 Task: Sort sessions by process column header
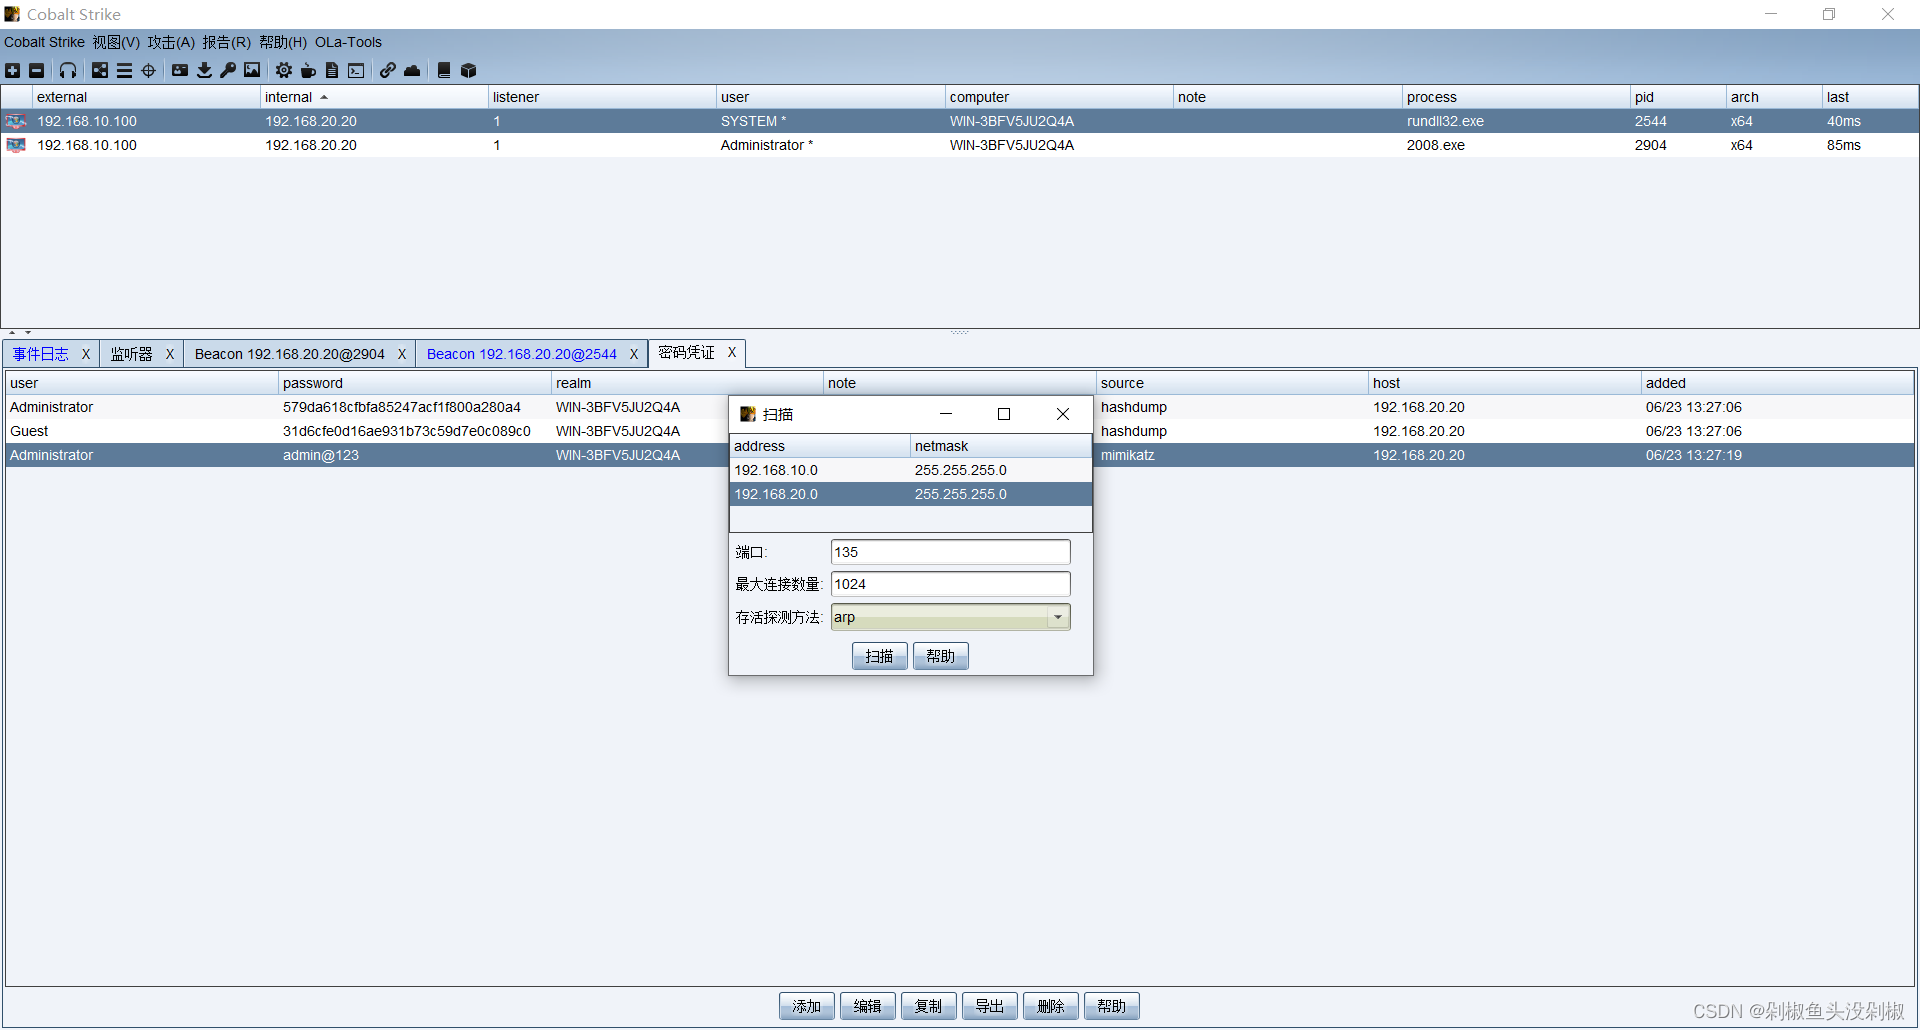pyautogui.click(x=1516, y=97)
